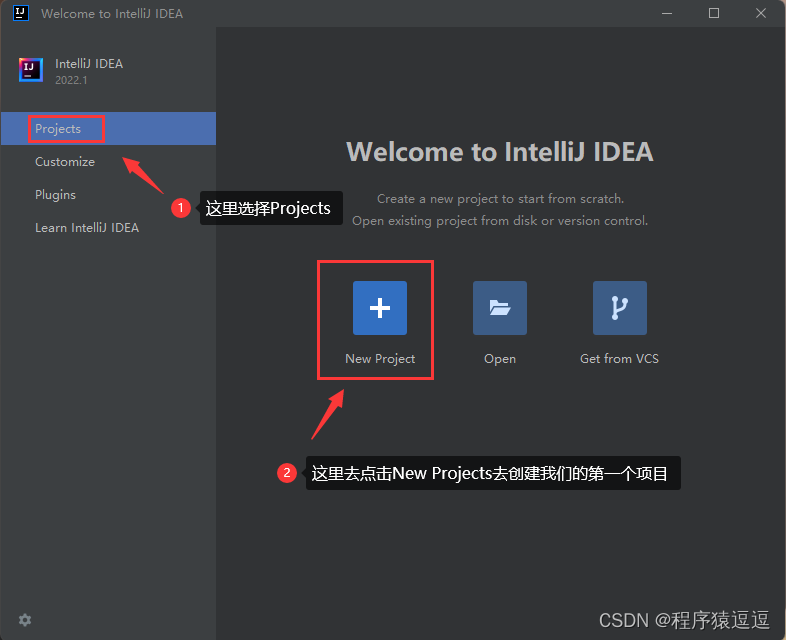Click the window title text
This screenshot has width=786, height=640.
(112, 14)
